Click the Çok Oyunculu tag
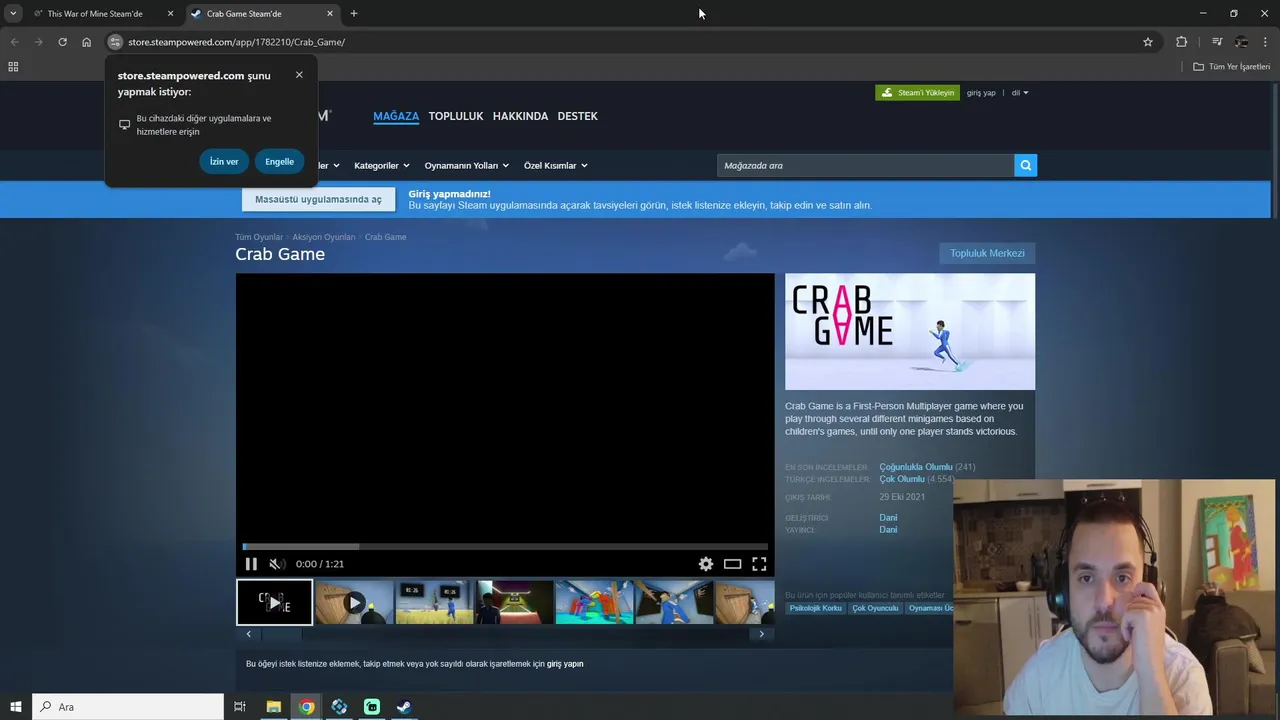The width and height of the screenshot is (1280, 720). pos(875,608)
